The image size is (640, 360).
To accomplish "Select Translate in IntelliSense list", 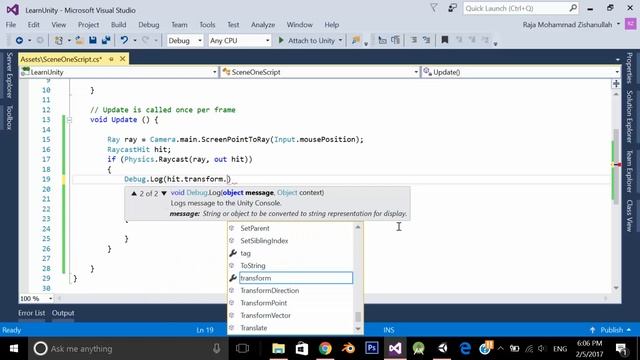I will click(290, 328).
